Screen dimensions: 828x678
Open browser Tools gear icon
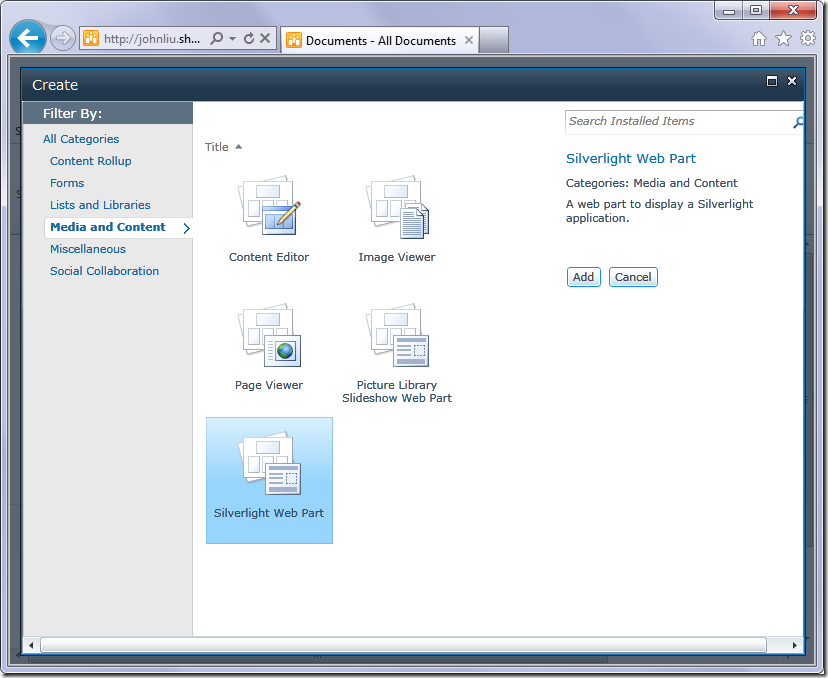tap(807, 39)
